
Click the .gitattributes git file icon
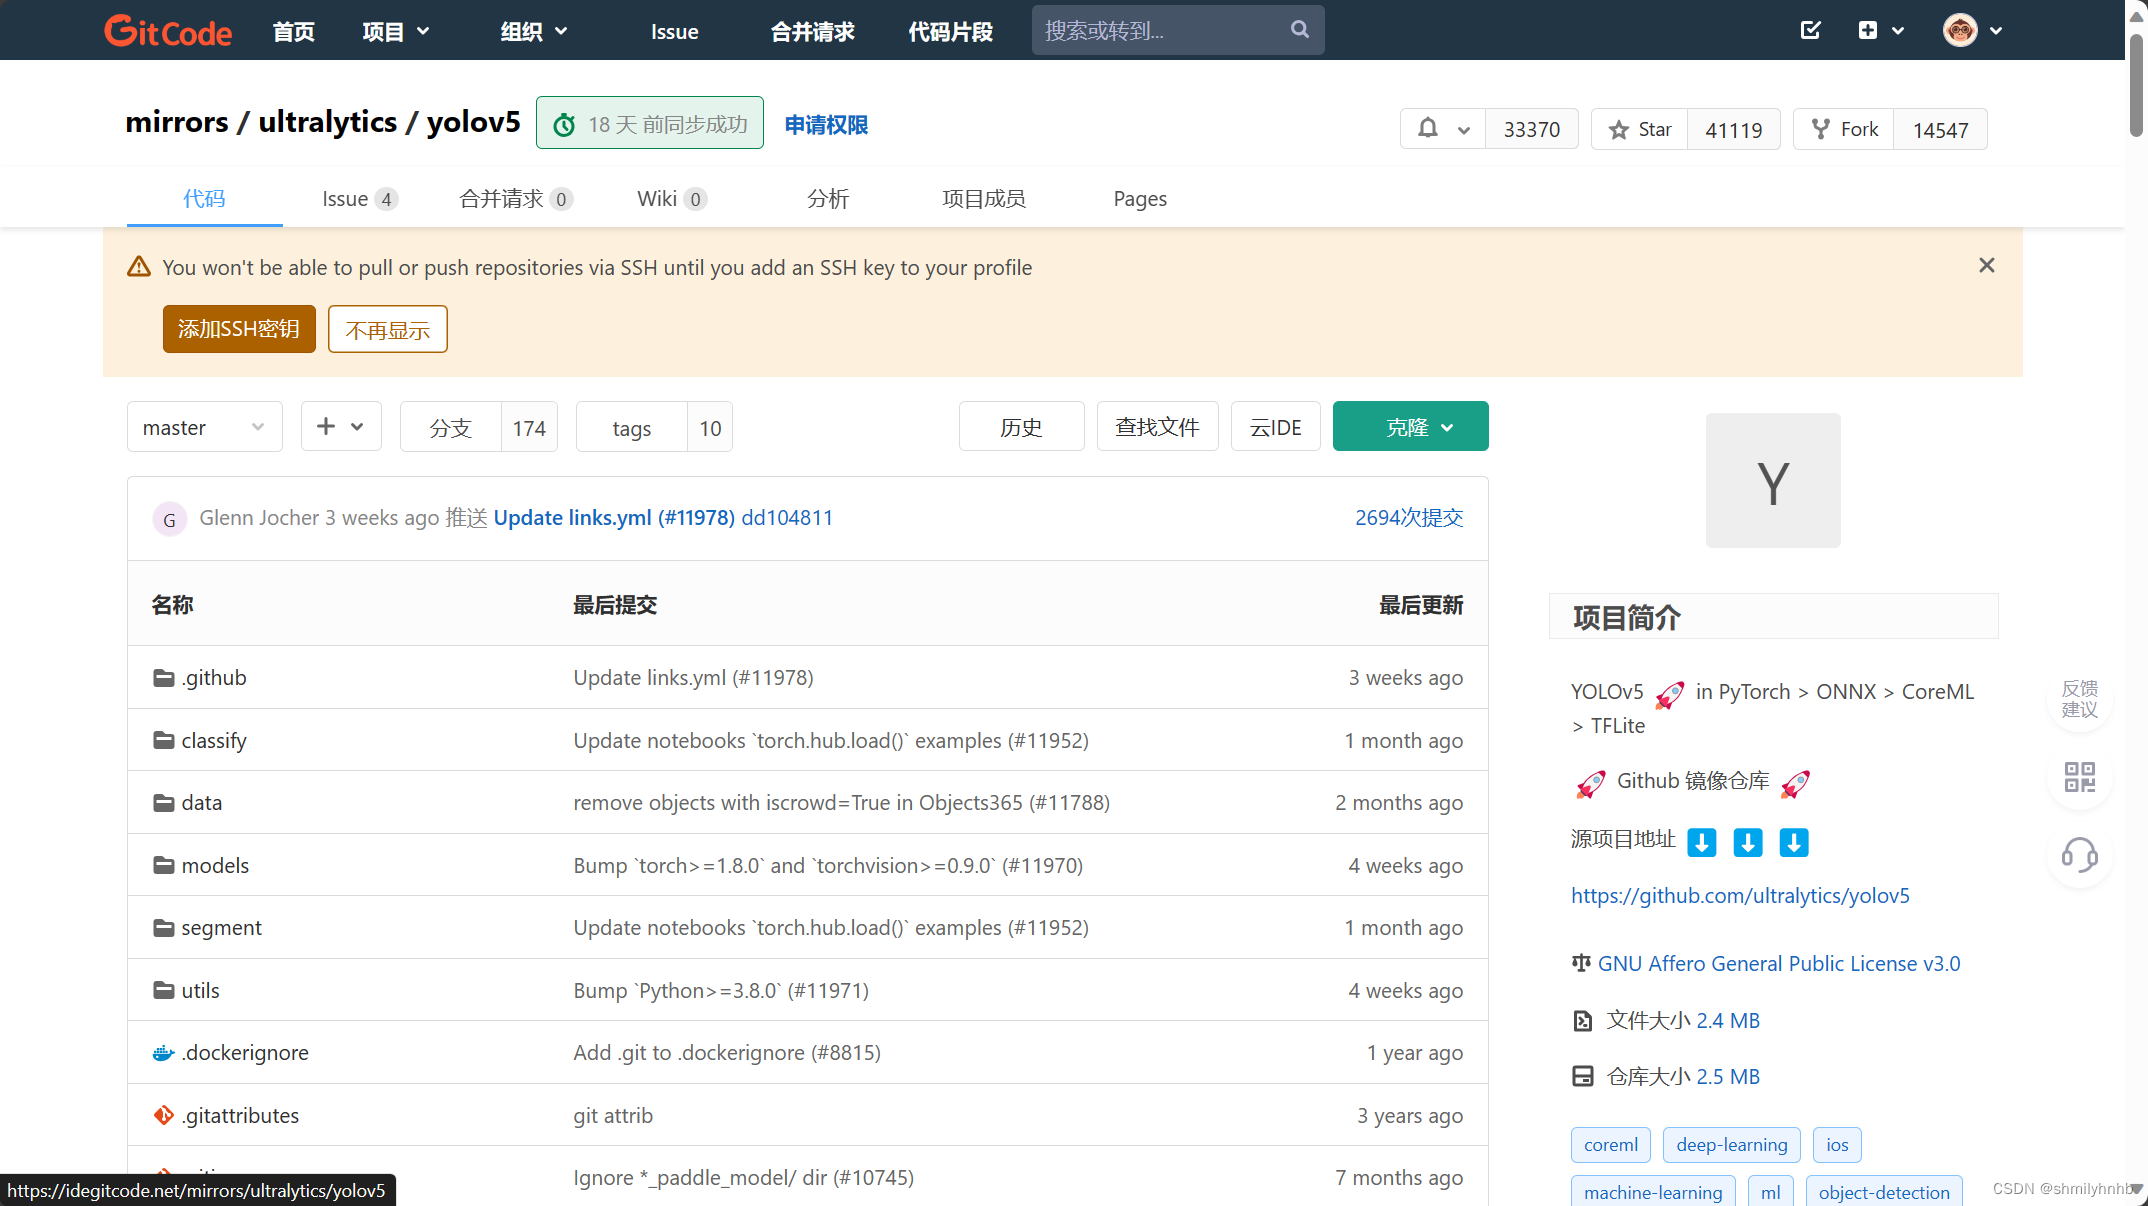164,1115
